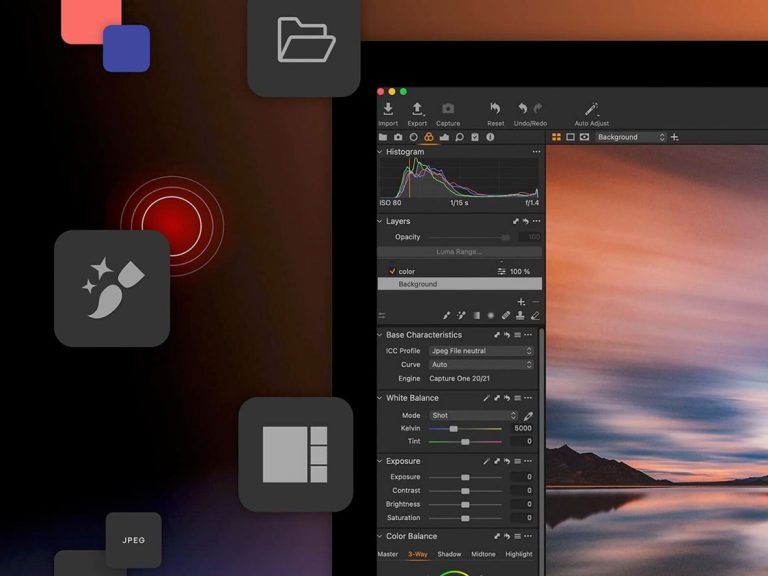Adjust the Tint slider
768x576 pixels.
[465, 442]
